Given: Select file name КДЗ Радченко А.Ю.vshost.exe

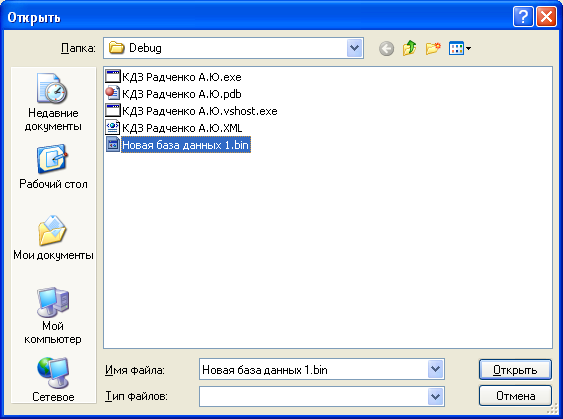Looking at the screenshot, I should (x=200, y=111).
